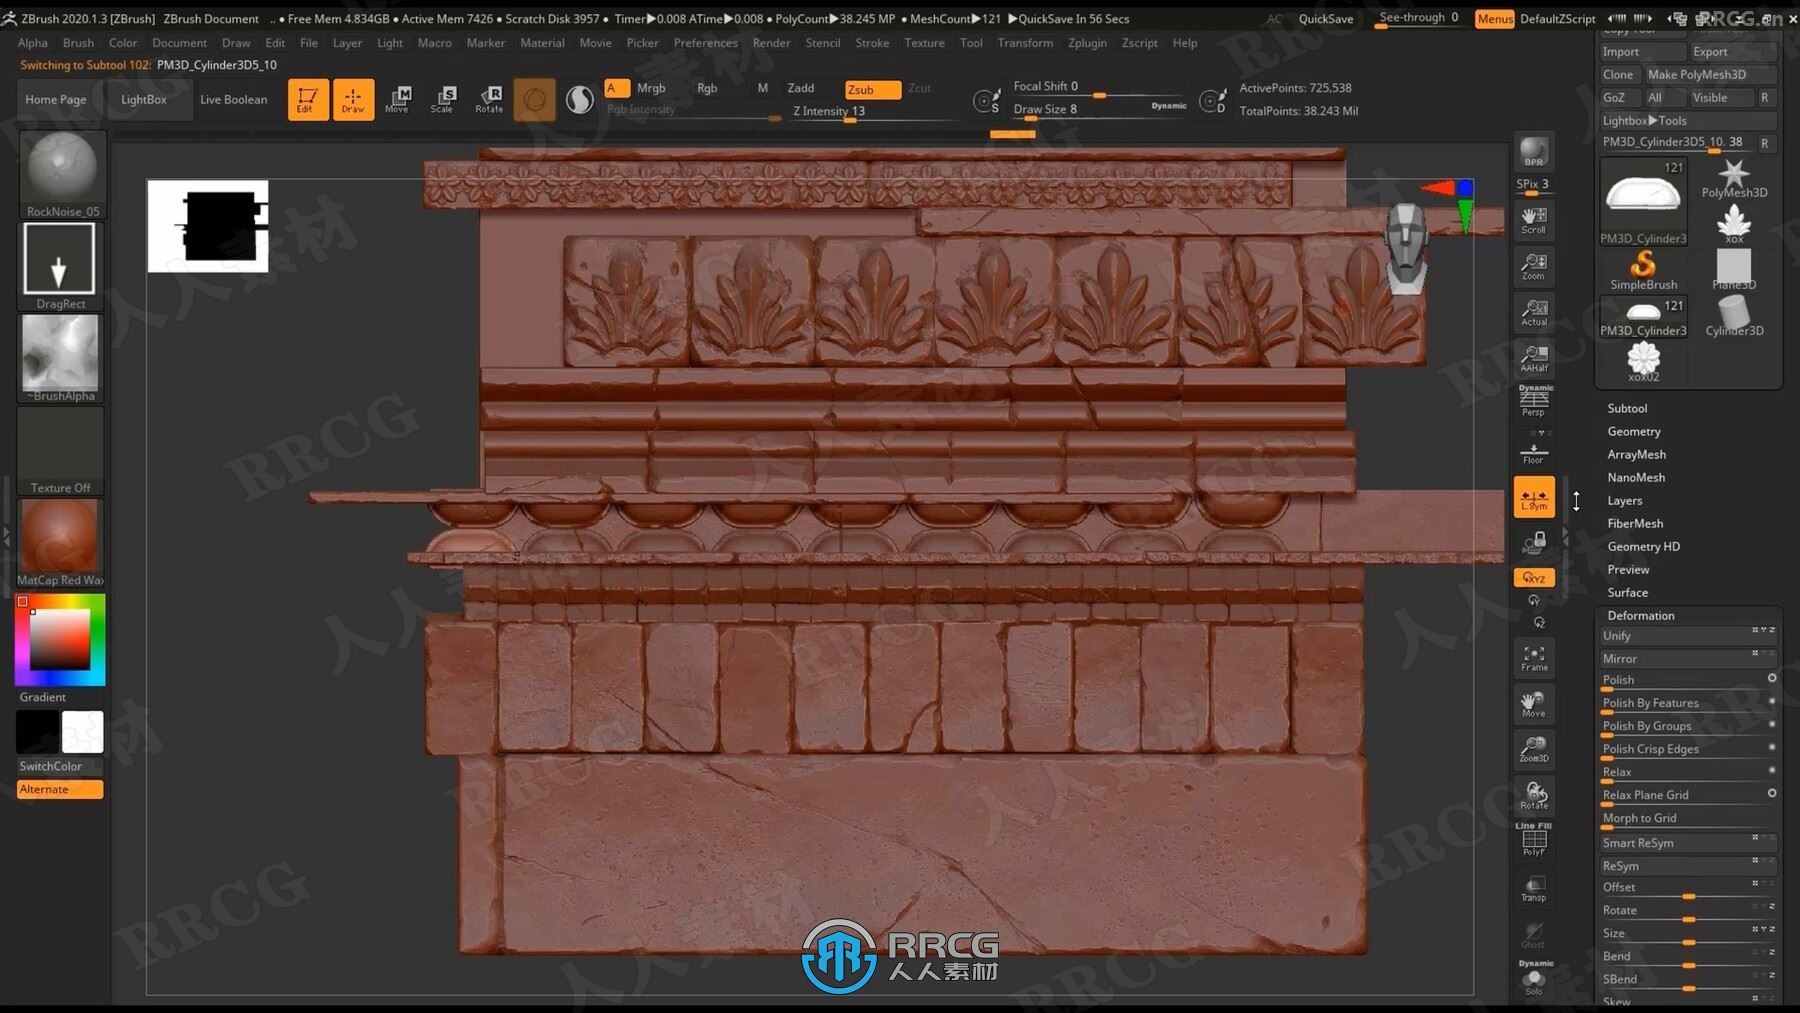Expand the ArrayMesh section
The height and width of the screenshot is (1013, 1800).
pyautogui.click(x=1636, y=454)
